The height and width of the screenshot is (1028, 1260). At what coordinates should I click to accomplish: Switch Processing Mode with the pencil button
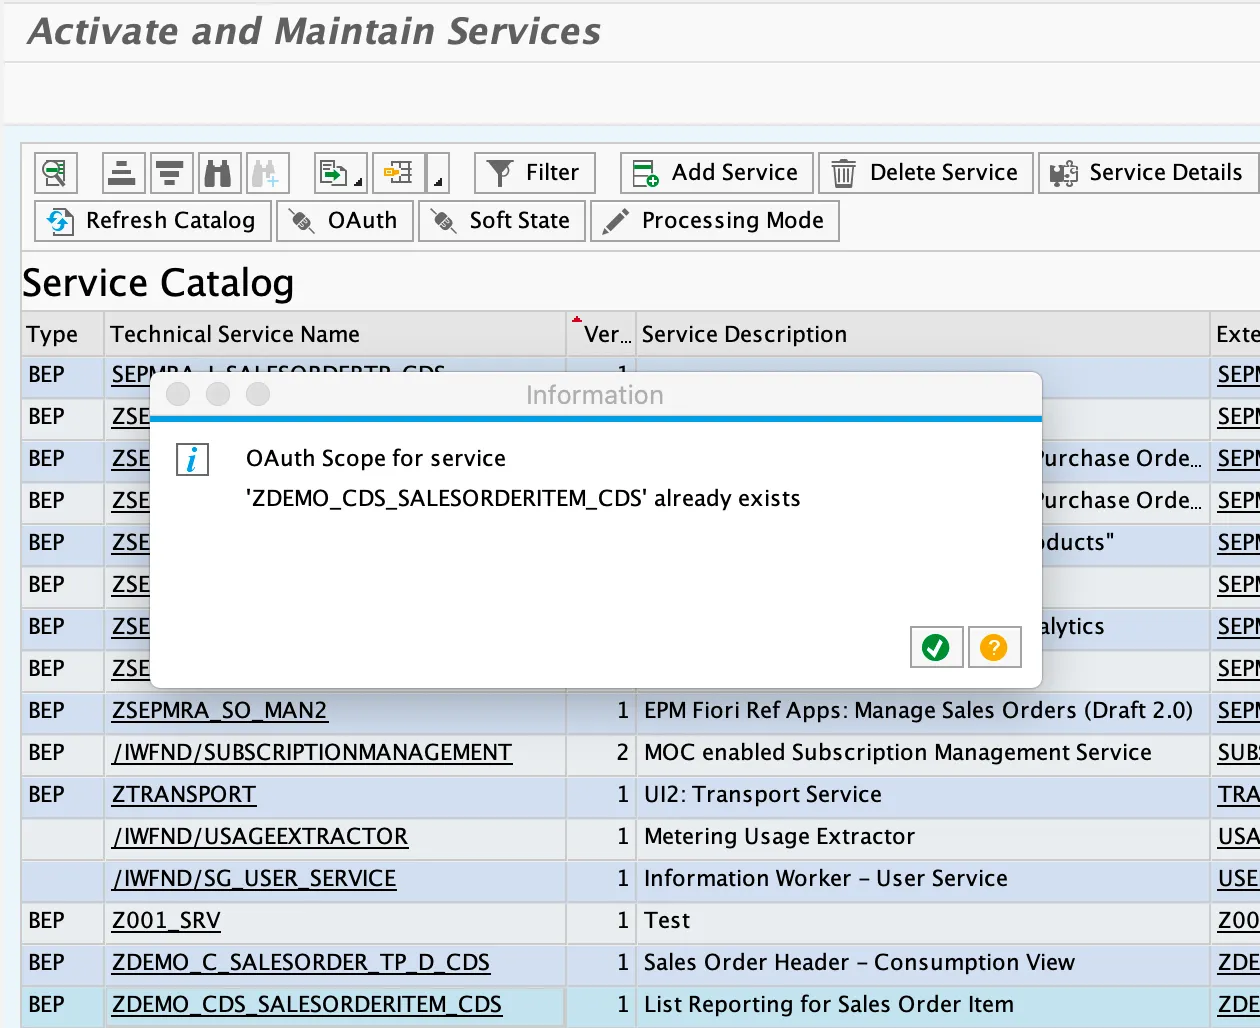(x=714, y=221)
